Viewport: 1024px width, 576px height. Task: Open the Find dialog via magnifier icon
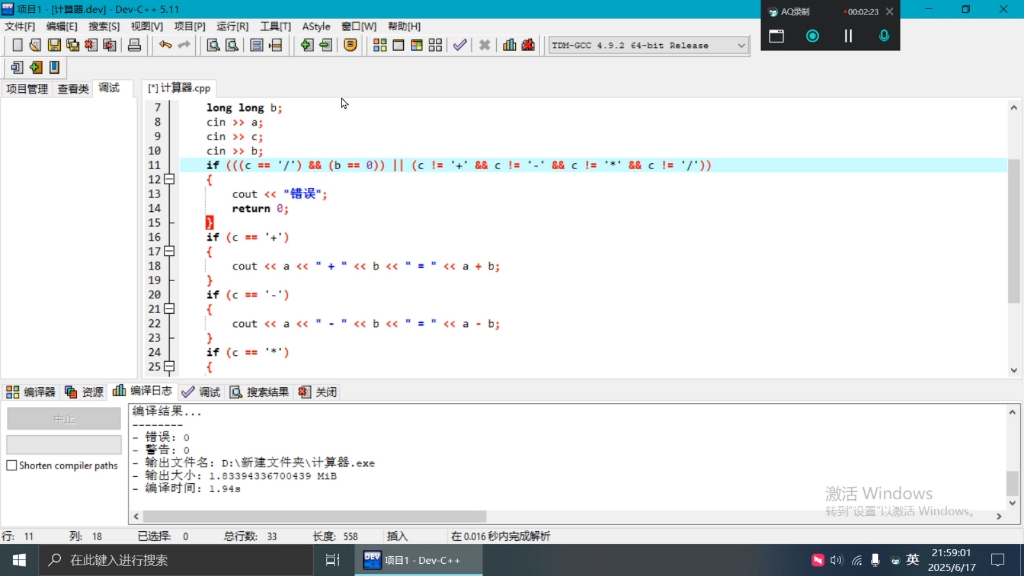[212, 45]
